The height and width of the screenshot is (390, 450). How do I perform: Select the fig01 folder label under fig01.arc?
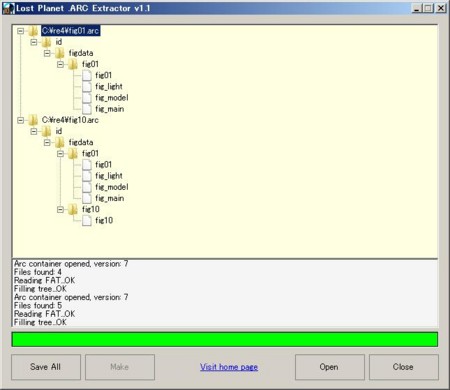[x=90, y=64]
